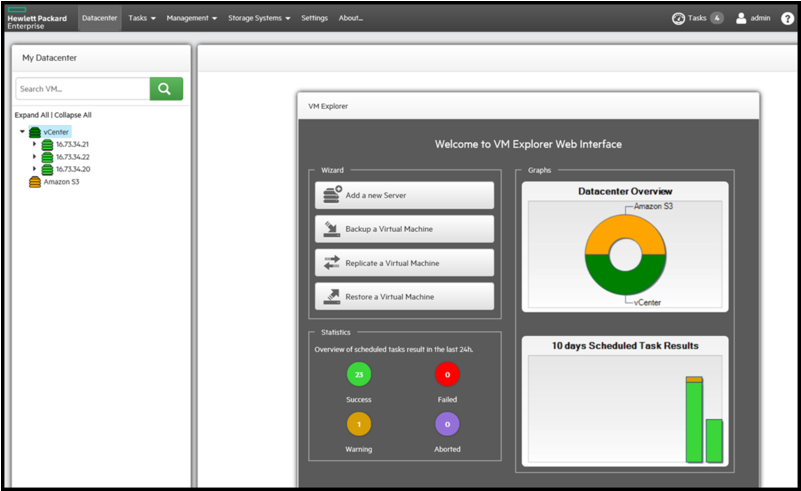
Task: Click the server icon beside 16.73.34.21
Action: (x=47, y=145)
